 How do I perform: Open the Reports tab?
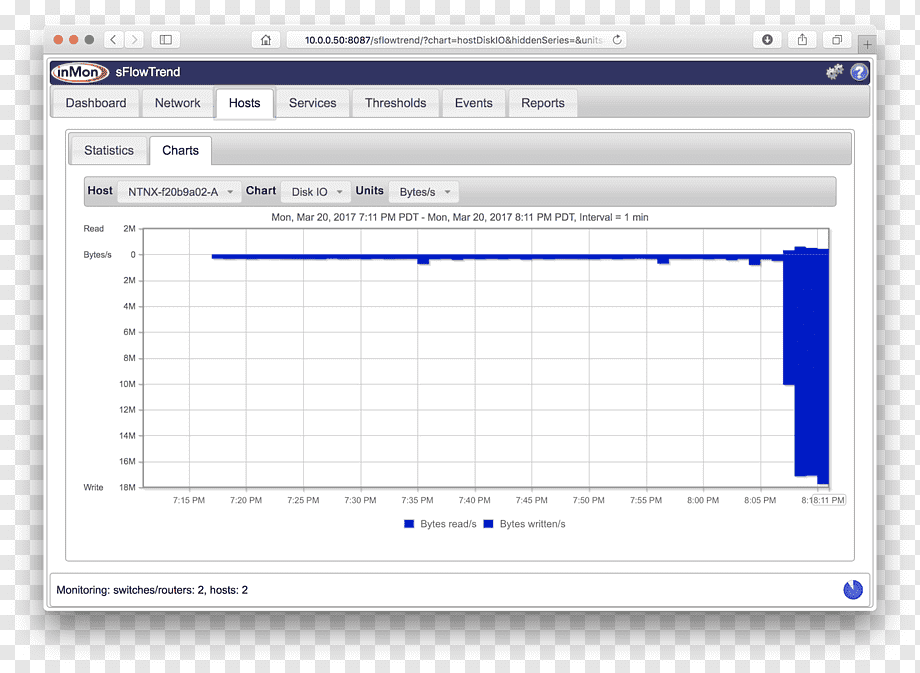[x=543, y=103]
